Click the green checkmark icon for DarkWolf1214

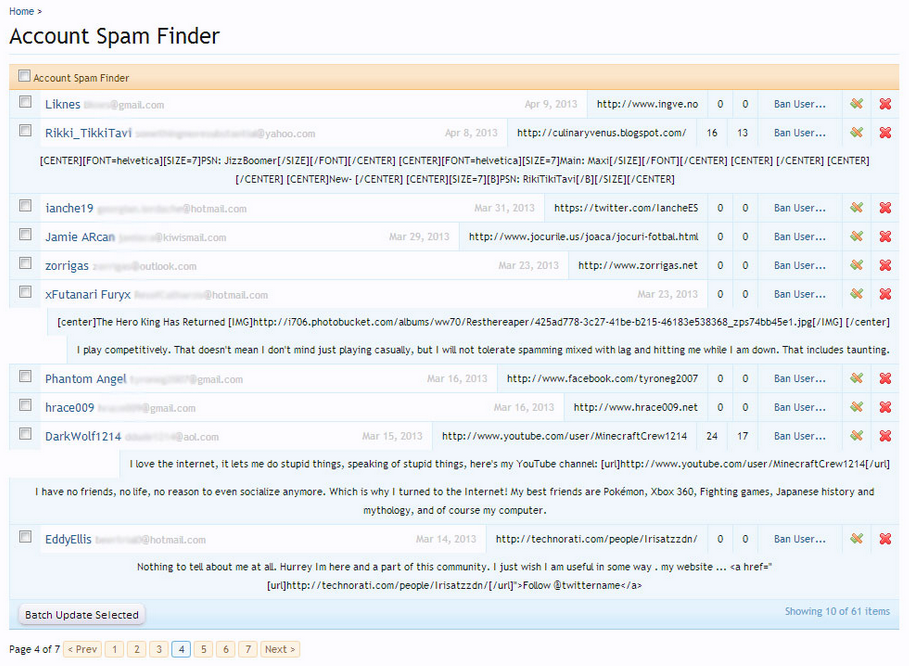pos(856,437)
